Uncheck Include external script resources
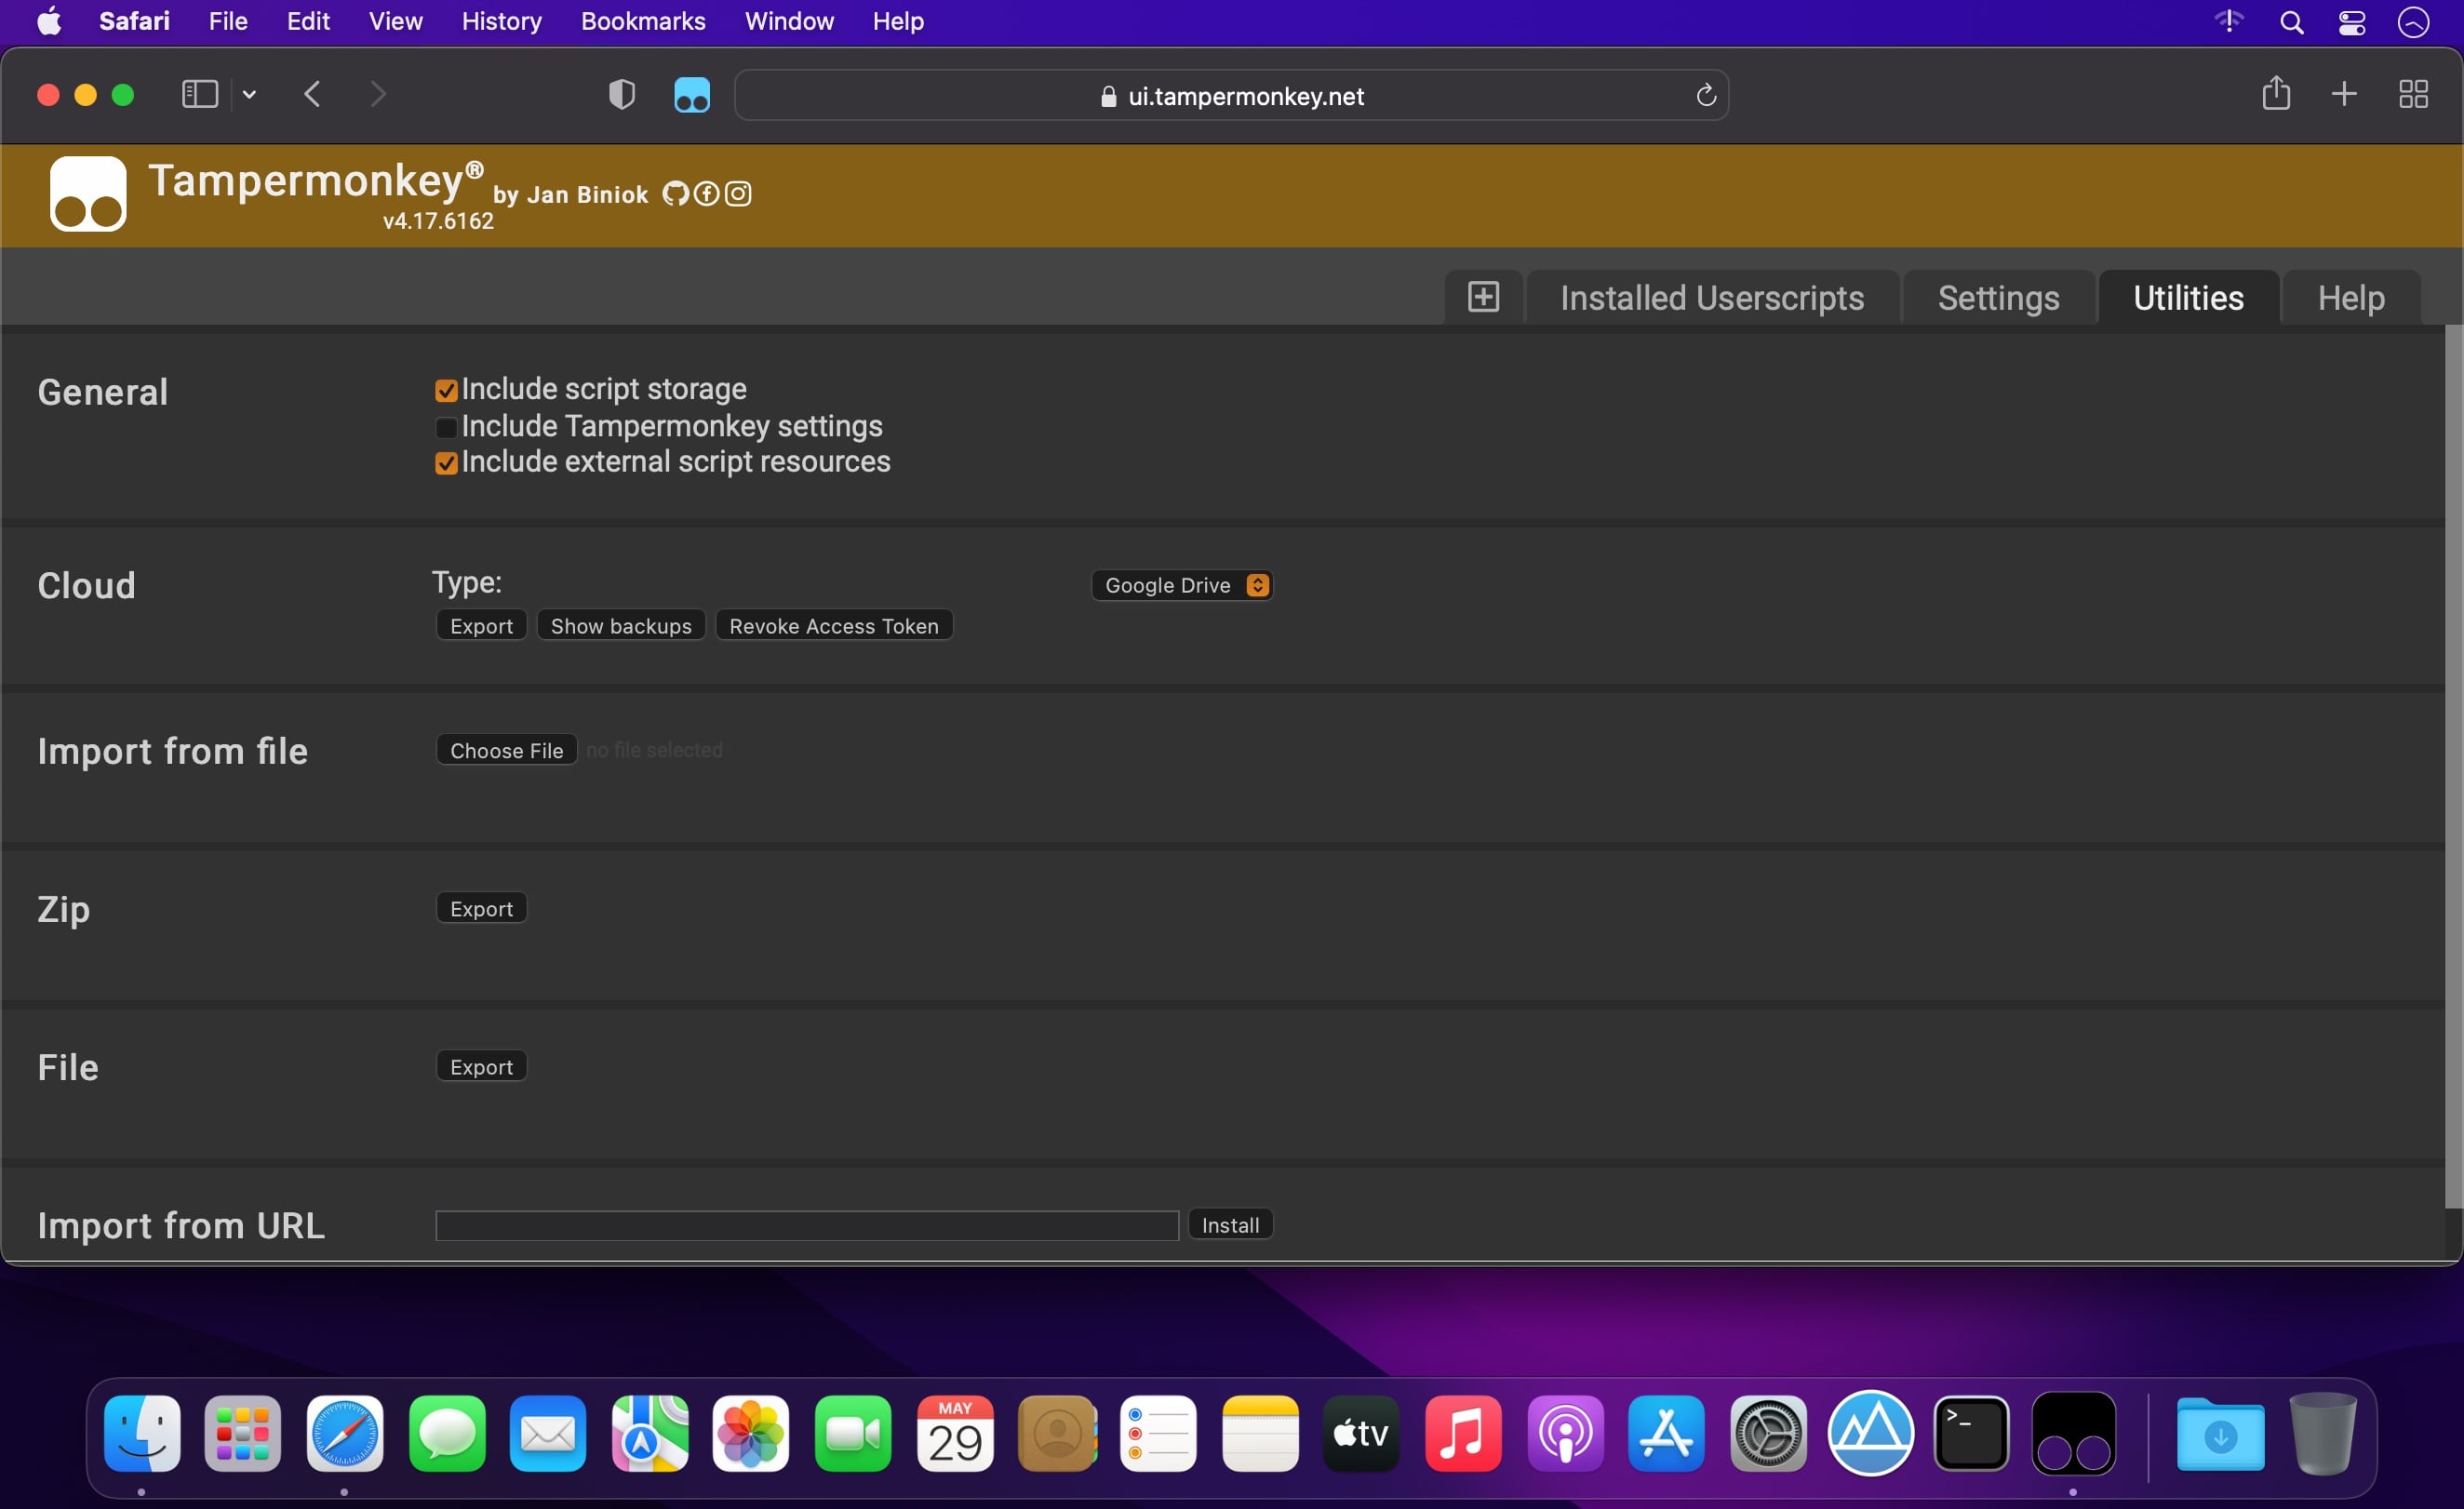This screenshot has height=1509, width=2464. pos(446,463)
